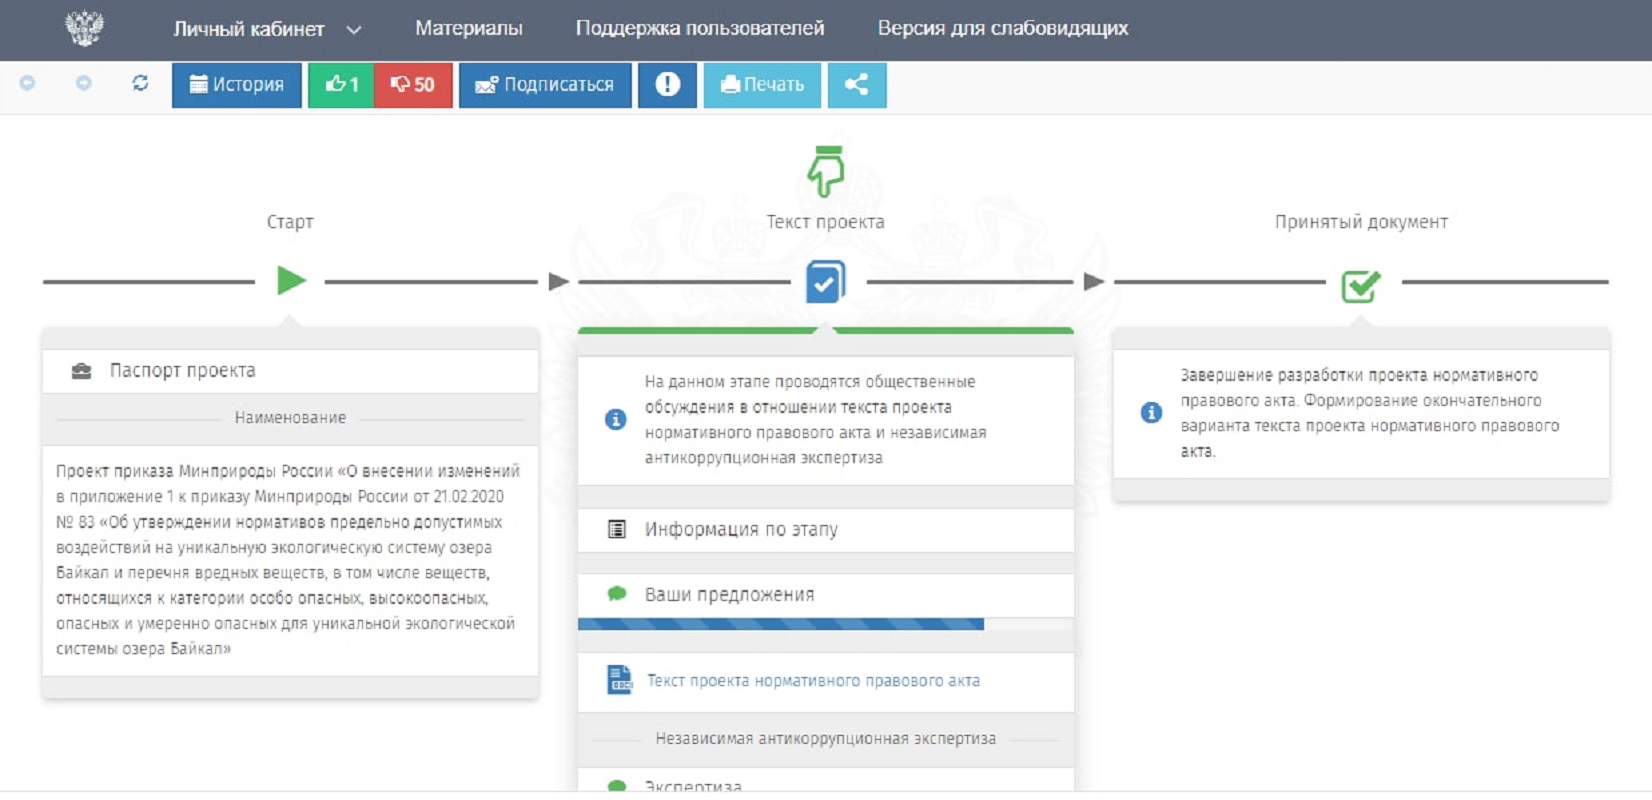Viewport: 1652px width, 800px height.
Task: Click the share icon button
Action: (x=857, y=85)
